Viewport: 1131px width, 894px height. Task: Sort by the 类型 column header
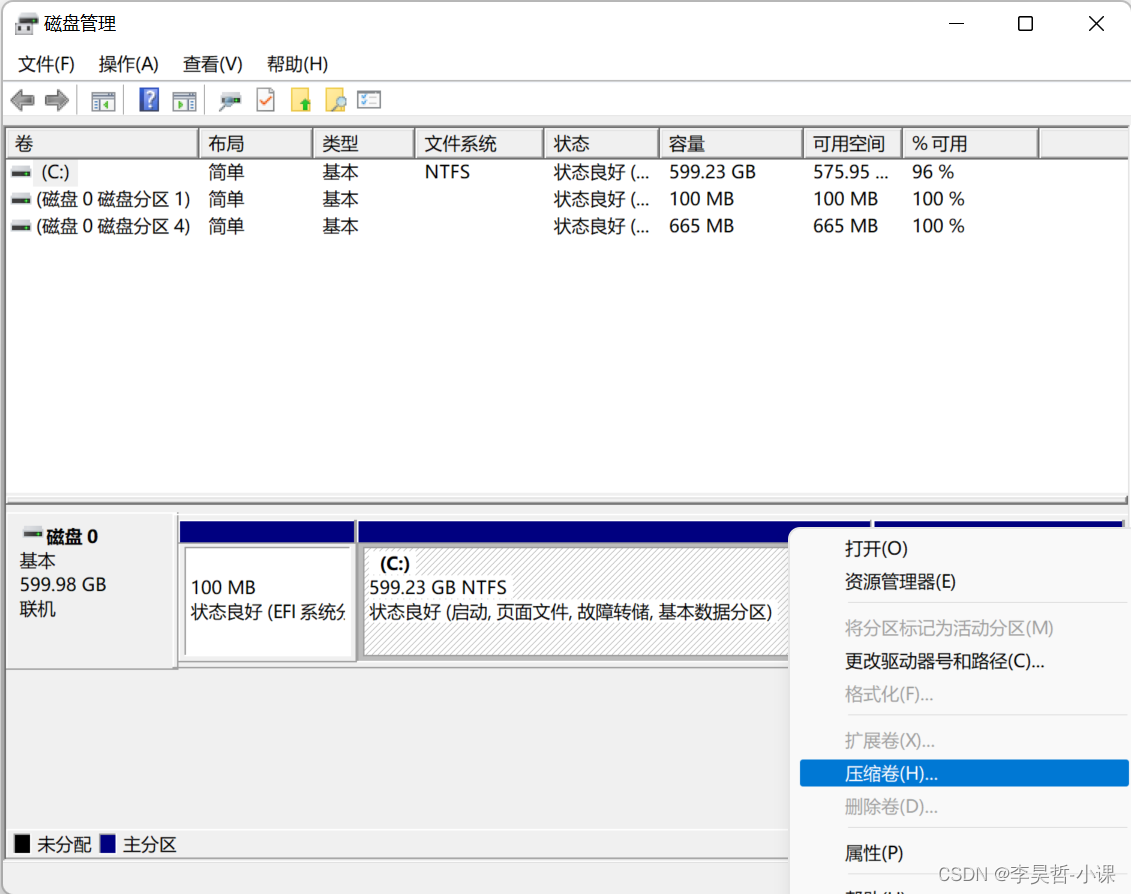click(x=364, y=144)
